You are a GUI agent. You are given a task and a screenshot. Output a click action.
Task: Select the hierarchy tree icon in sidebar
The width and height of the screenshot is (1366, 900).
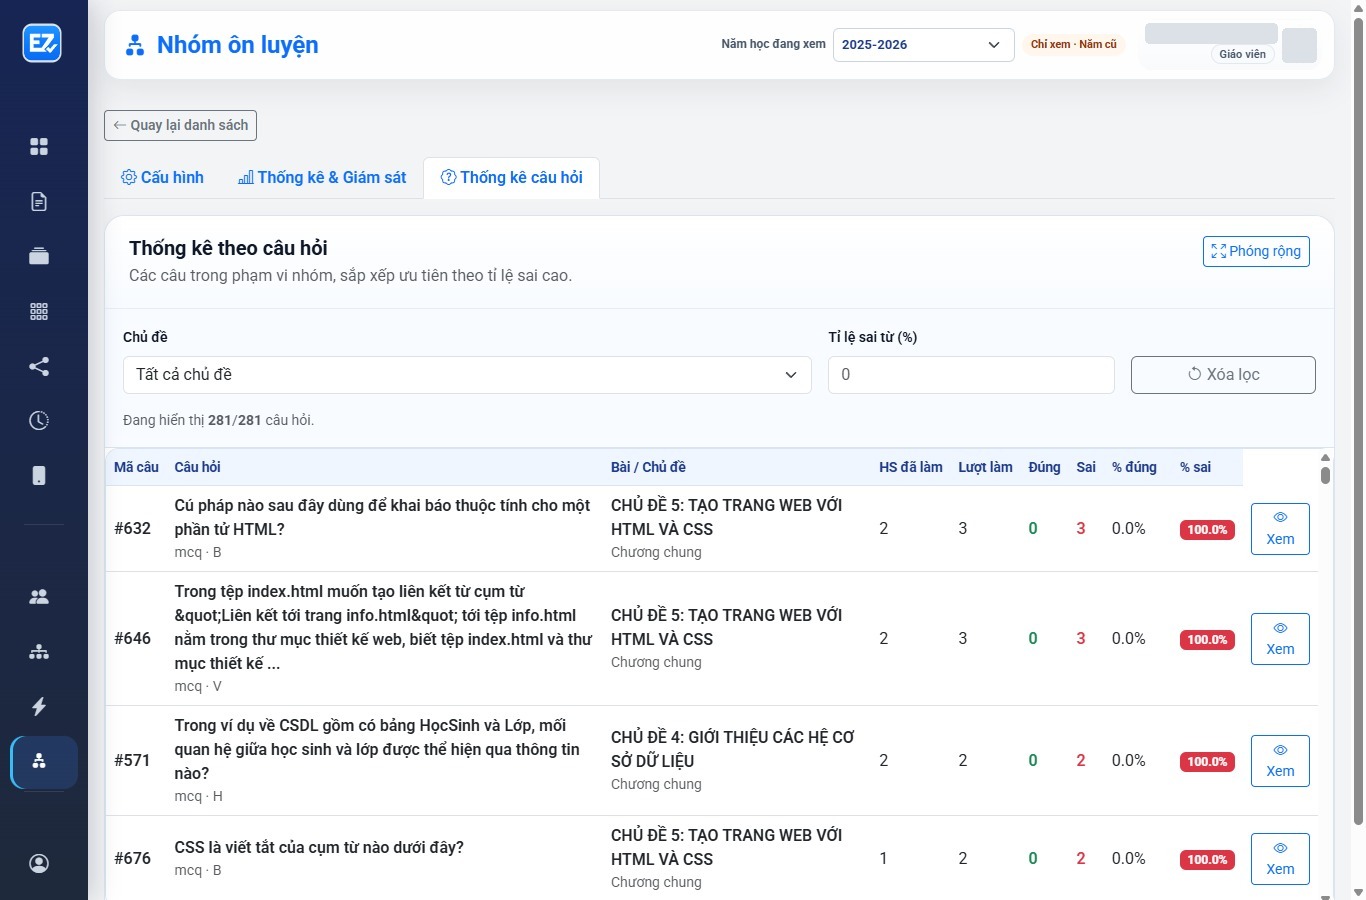(39, 652)
